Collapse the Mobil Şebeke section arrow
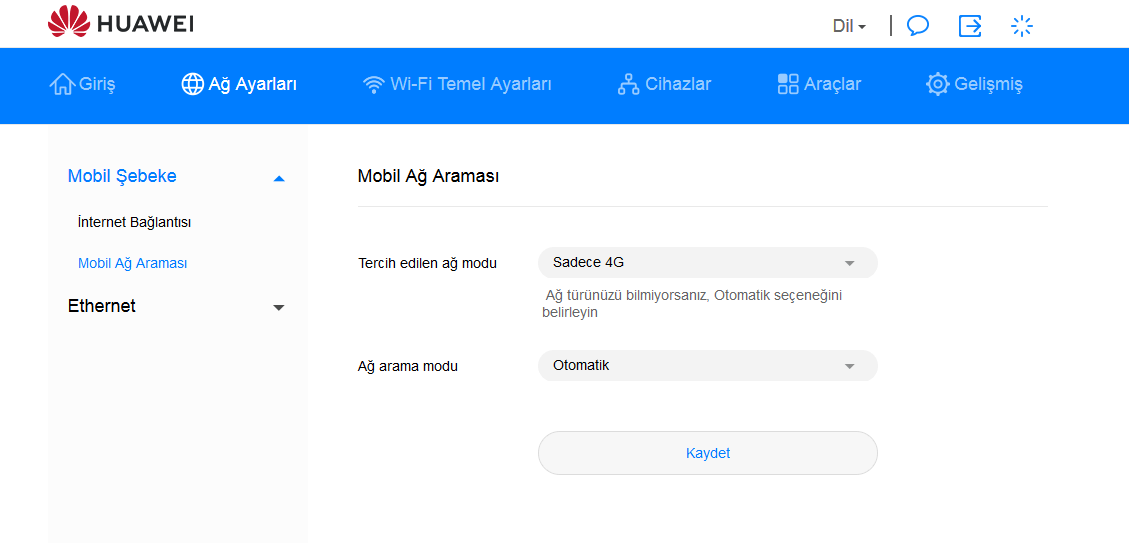 (x=279, y=178)
